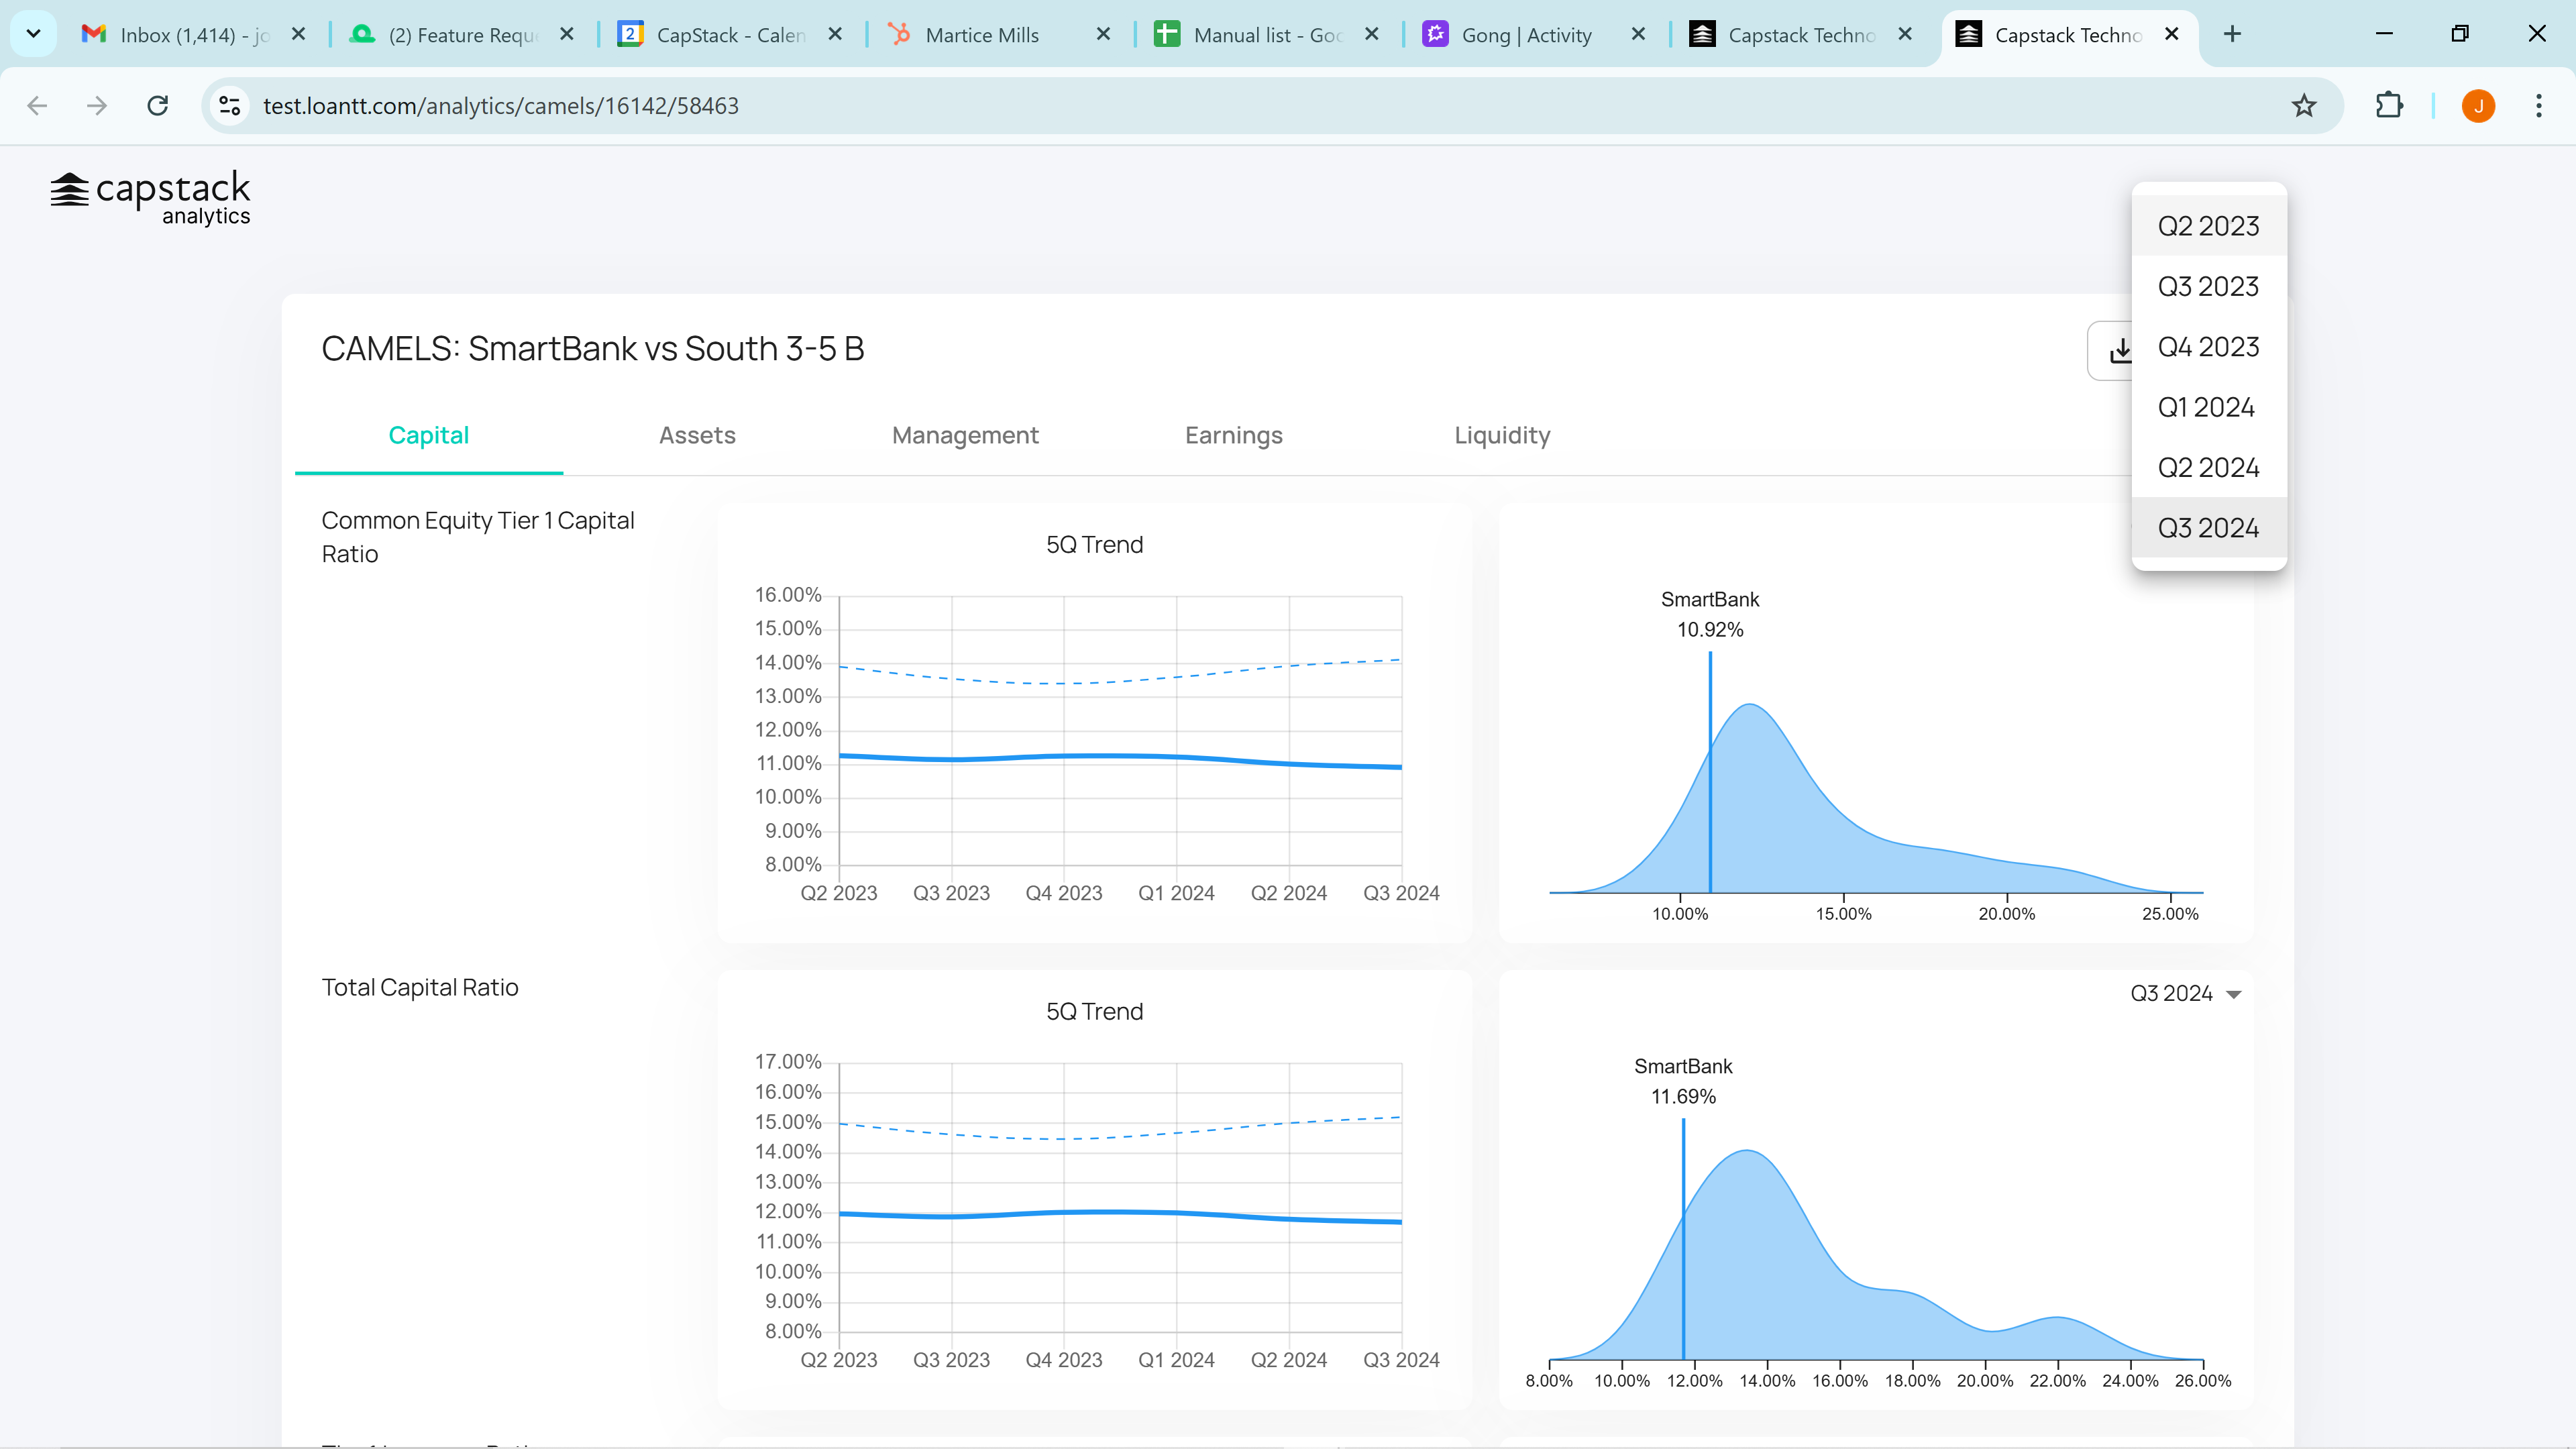2576x1449 pixels.
Task: Select Q2 2024 from the dropdown list
Action: 2208,468
